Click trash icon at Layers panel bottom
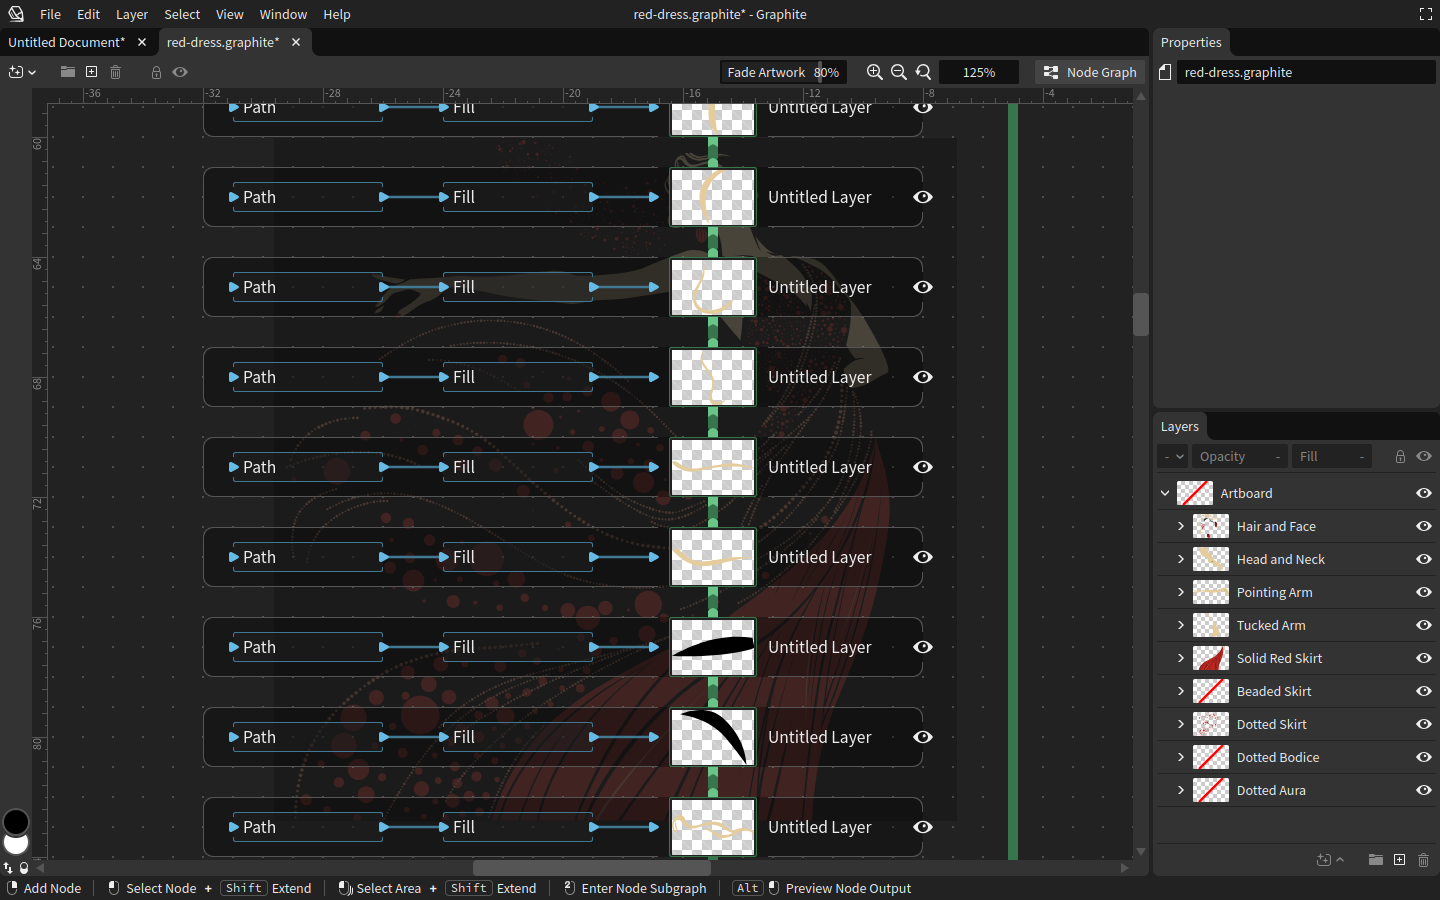 click(x=1424, y=860)
